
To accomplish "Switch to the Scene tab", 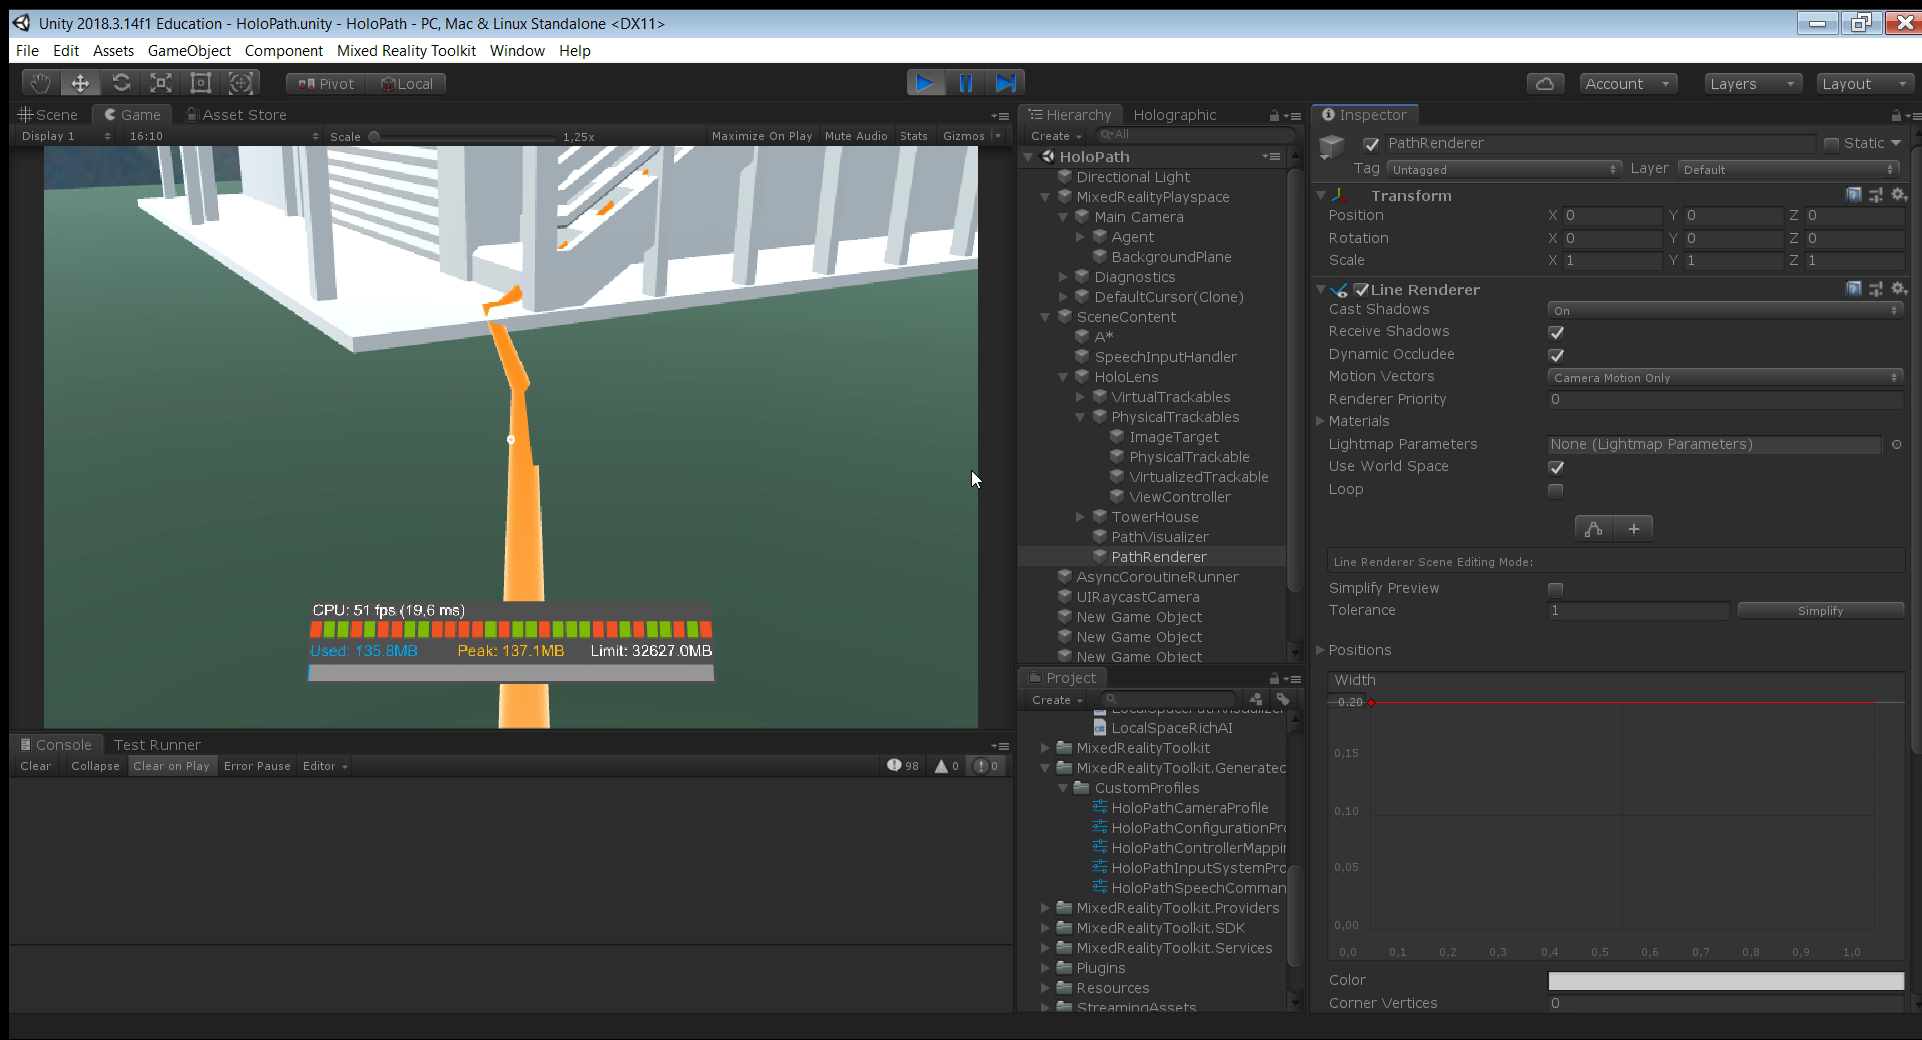I will point(49,115).
